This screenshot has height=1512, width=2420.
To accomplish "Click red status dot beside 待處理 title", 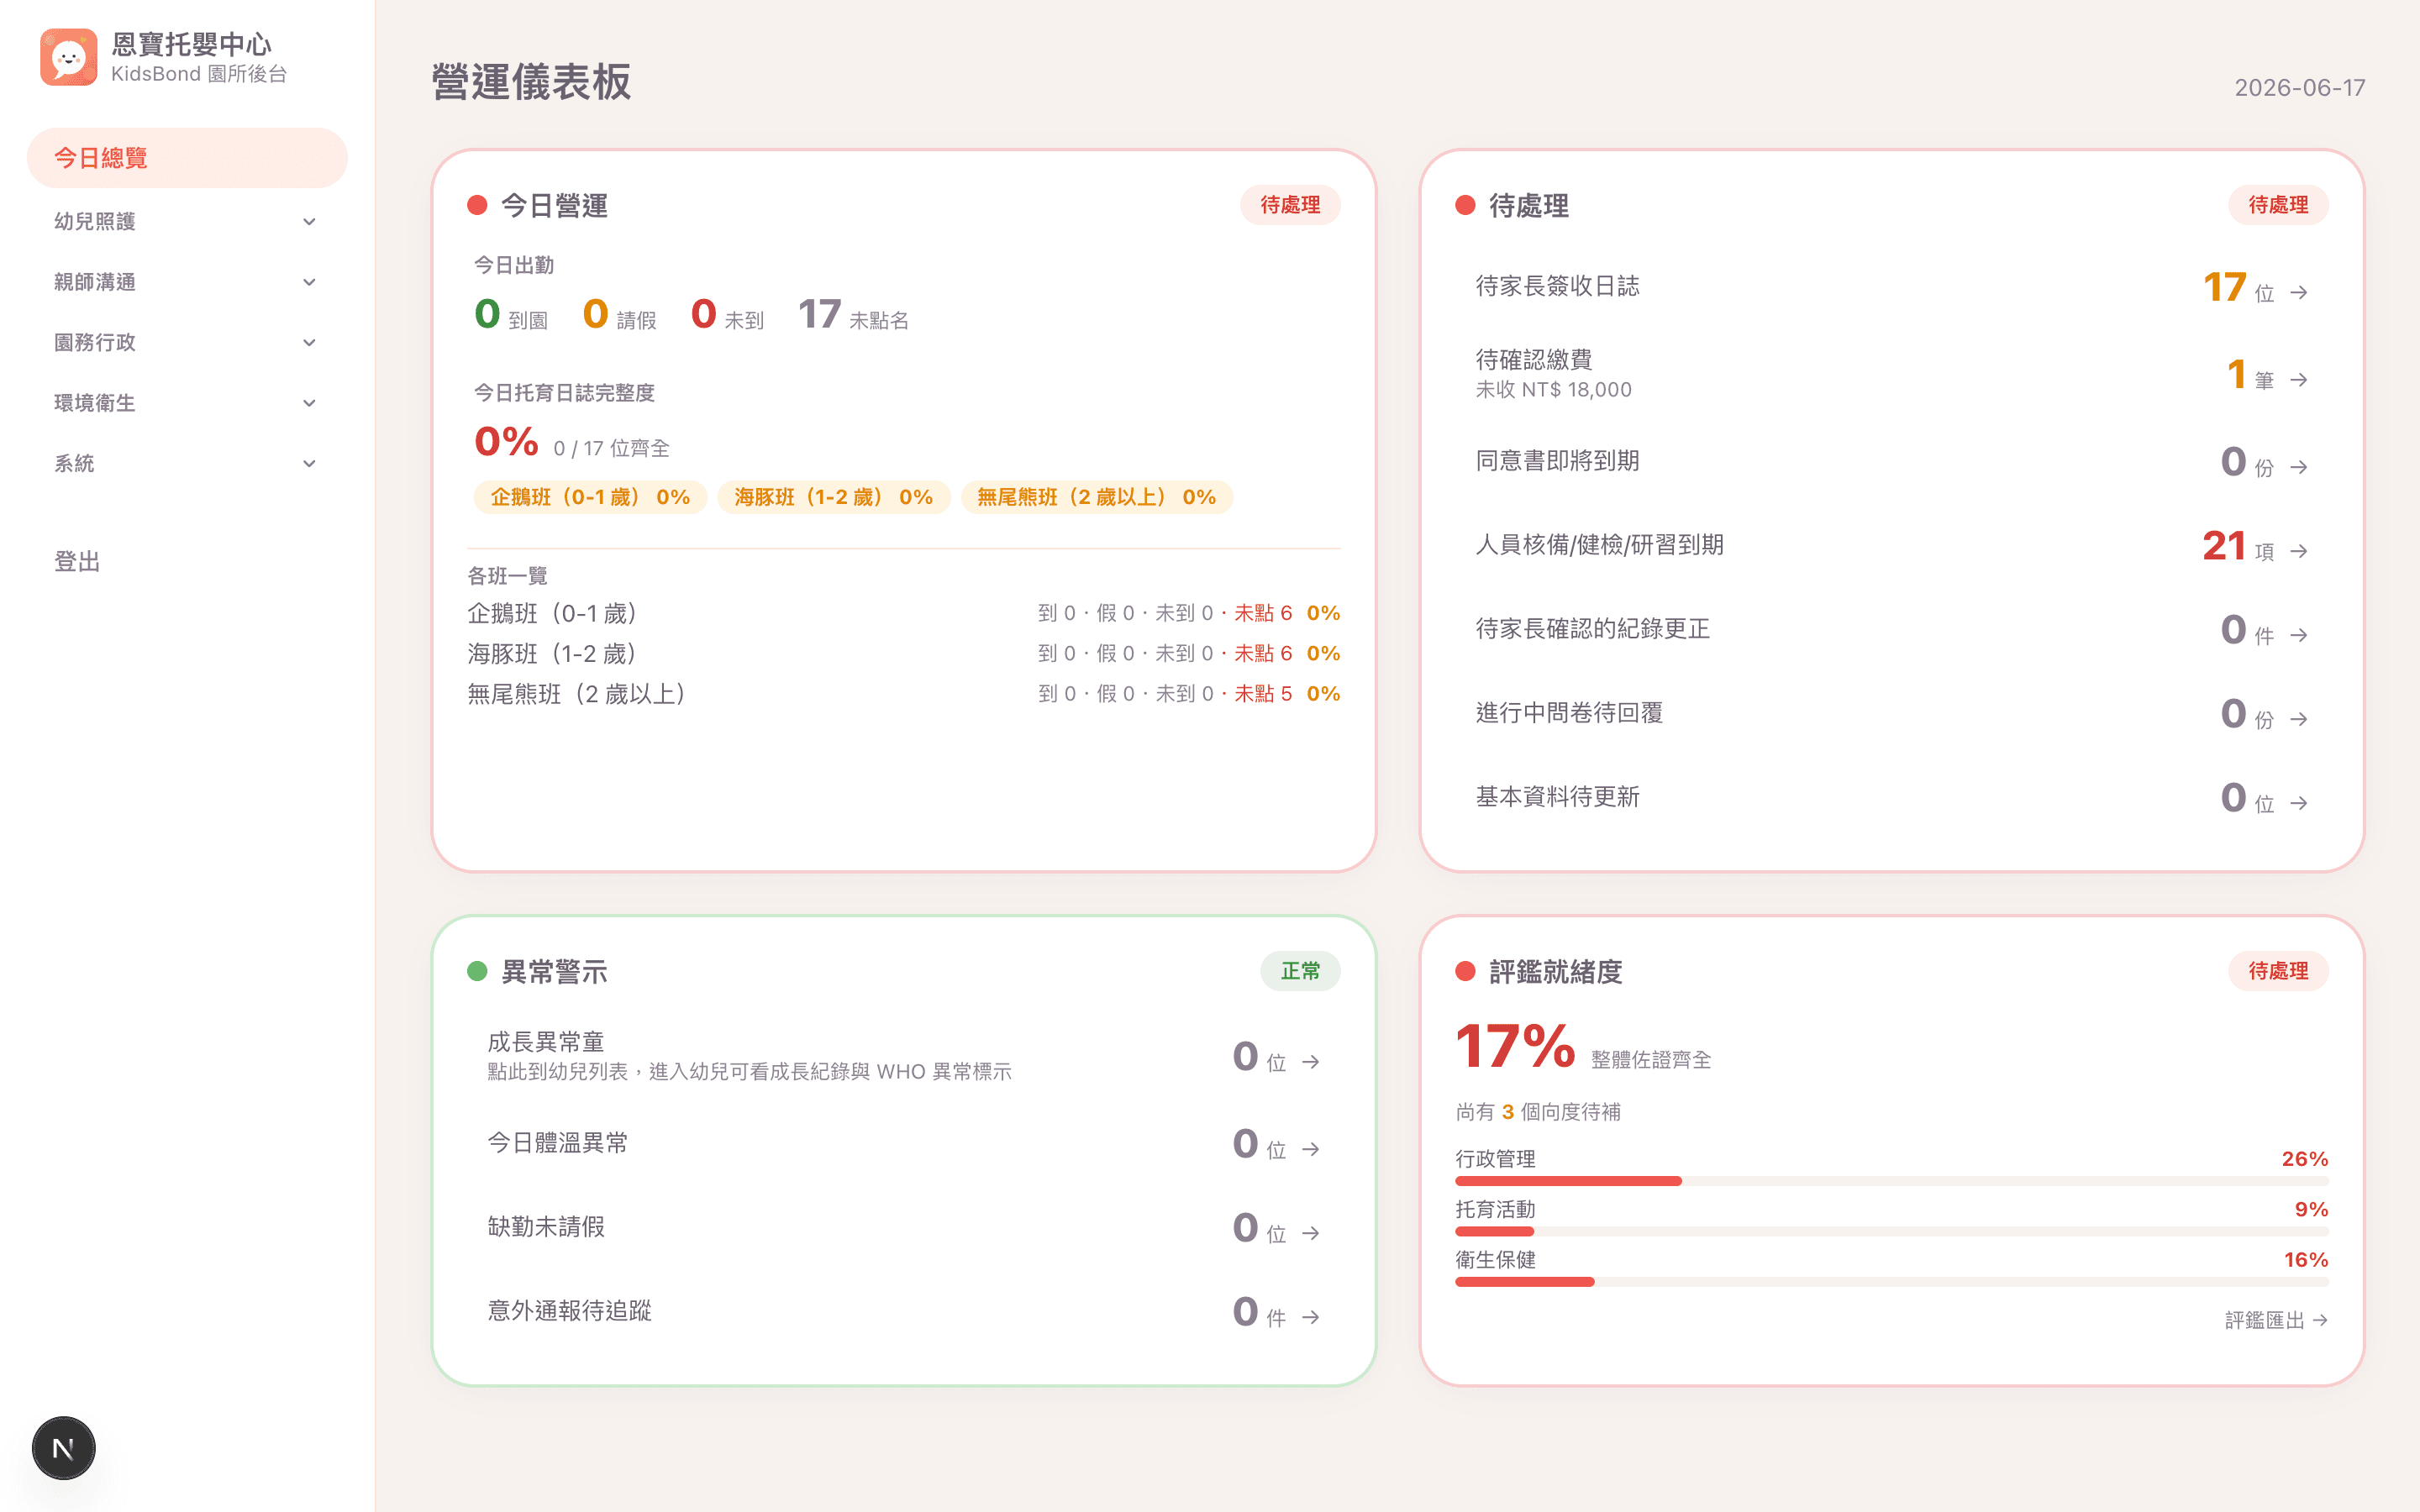I will pos(1465,205).
